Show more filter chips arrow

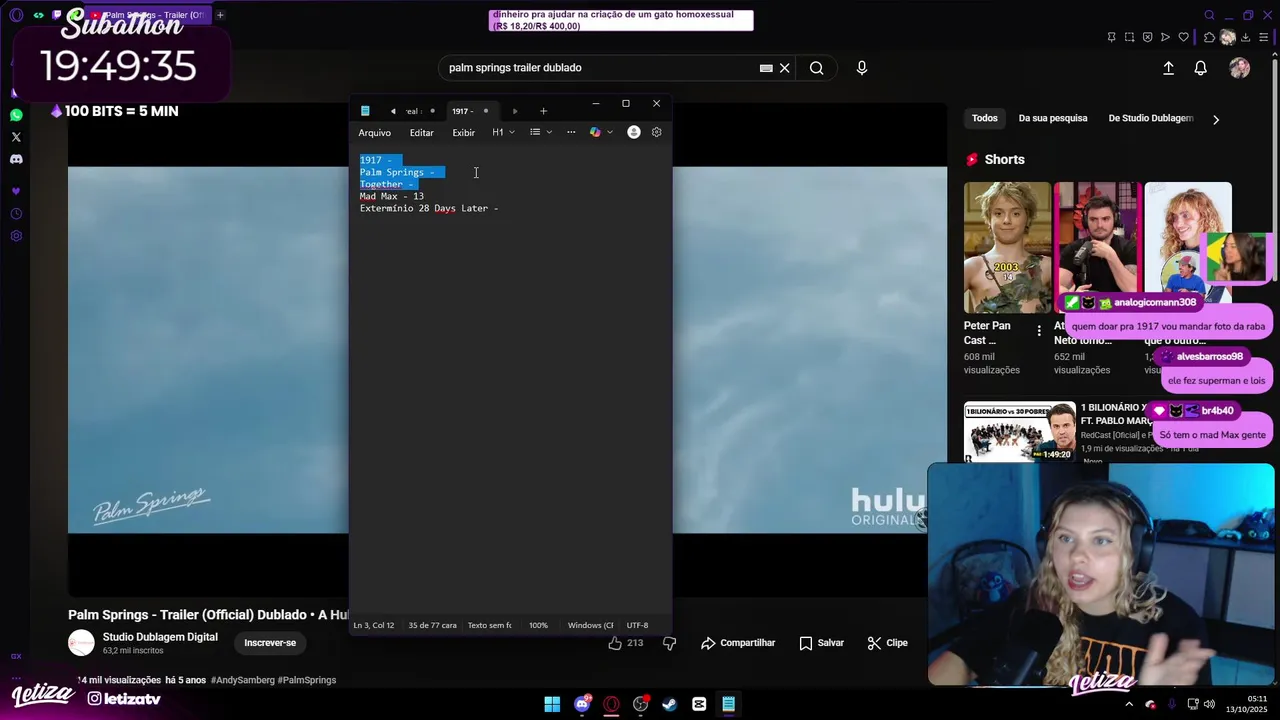click(1216, 119)
